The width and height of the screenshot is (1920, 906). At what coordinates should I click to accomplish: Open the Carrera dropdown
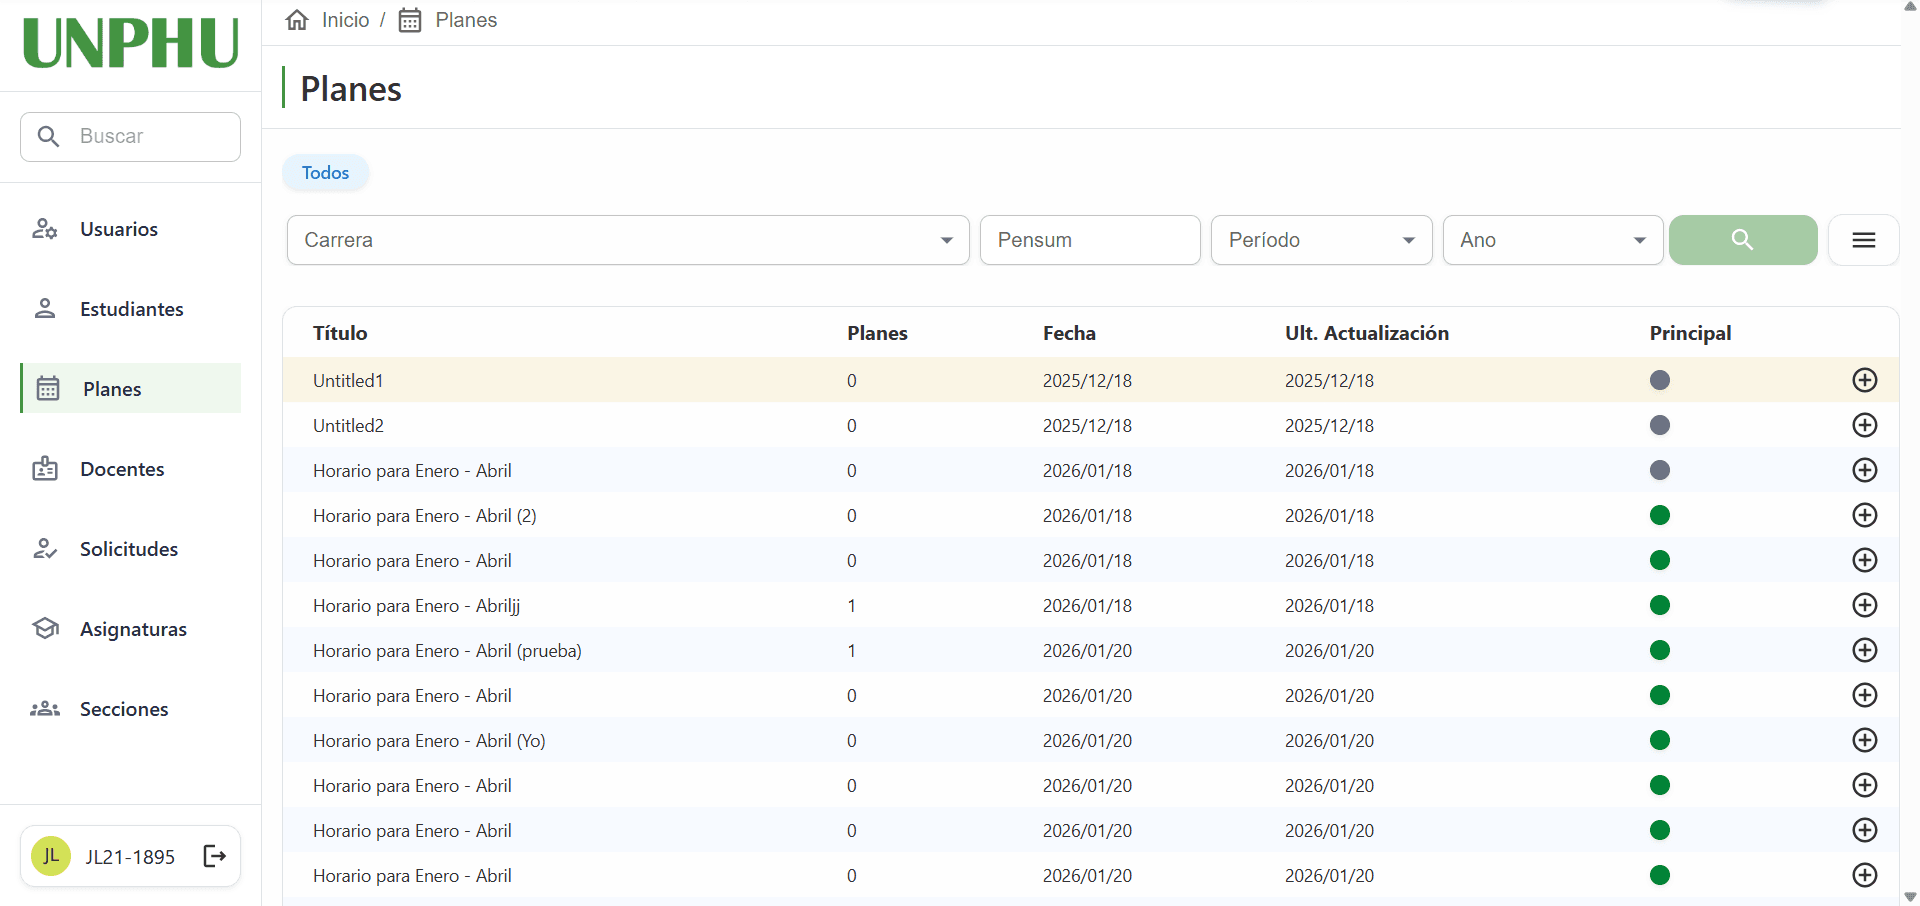(x=628, y=240)
